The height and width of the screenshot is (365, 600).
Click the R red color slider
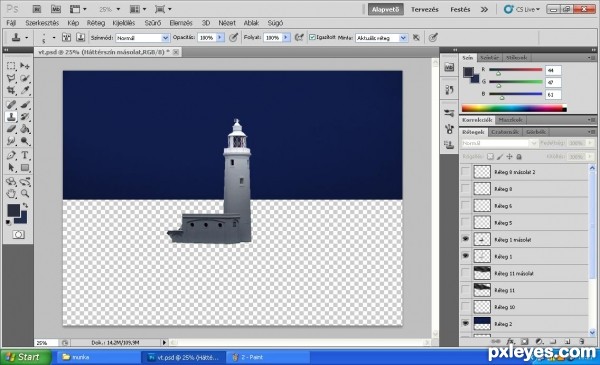pos(515,70)
